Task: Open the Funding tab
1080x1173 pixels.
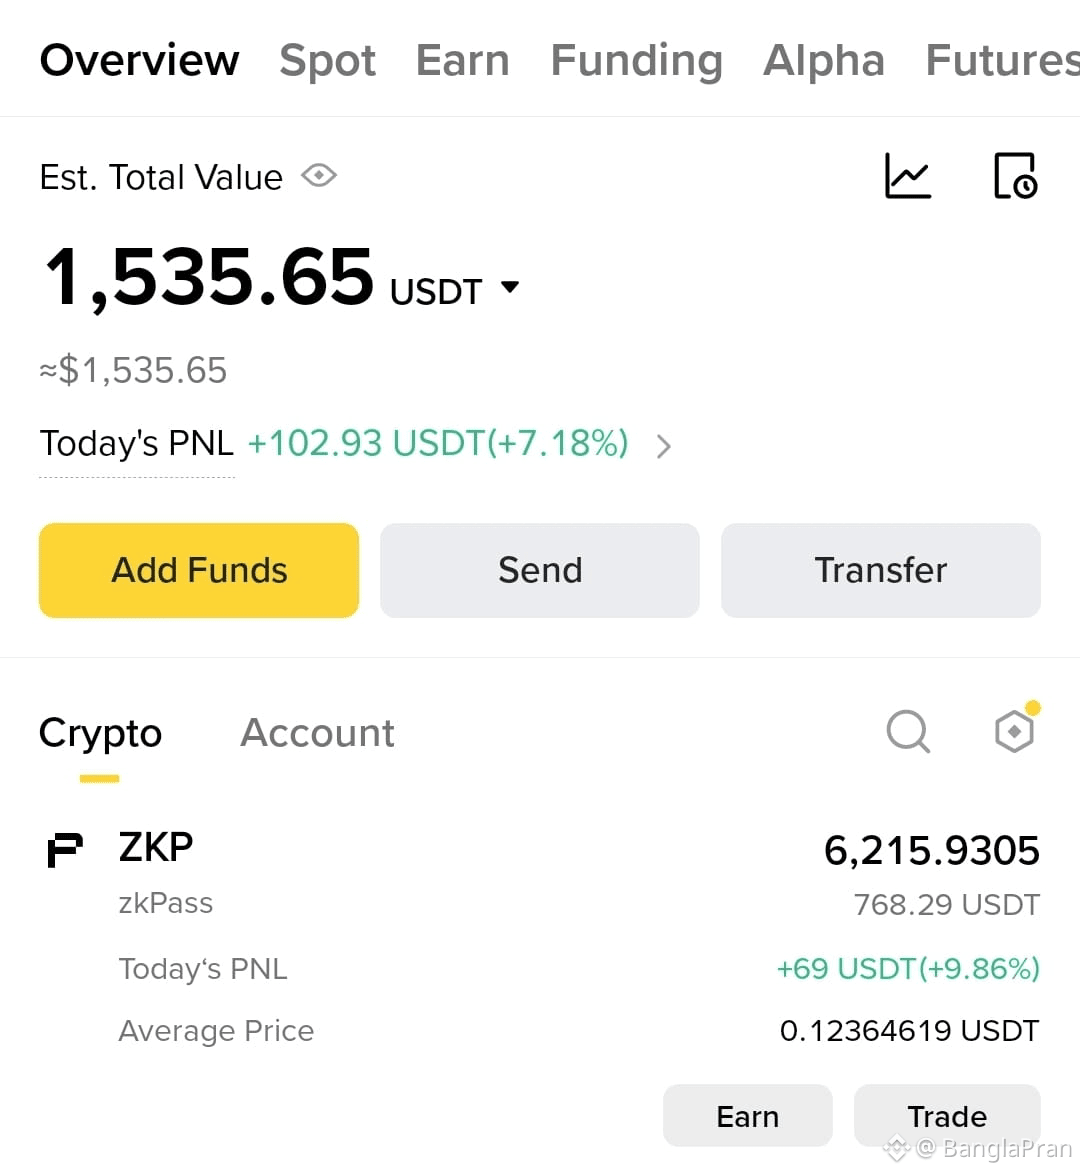Action: pyautogui.click(x=636, y=61)
